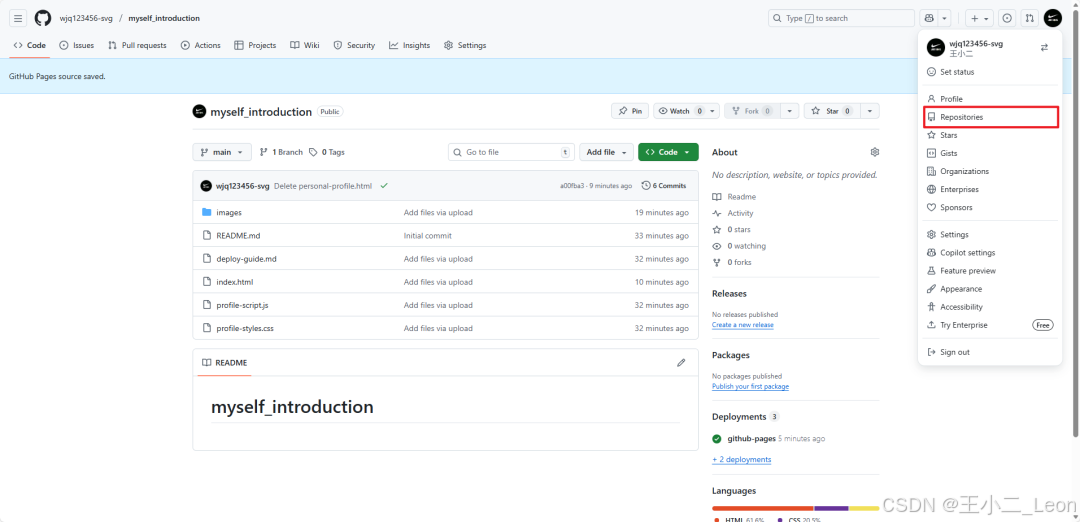
Task: Select Organizations in user menu
Action: (x=990, y=171)
